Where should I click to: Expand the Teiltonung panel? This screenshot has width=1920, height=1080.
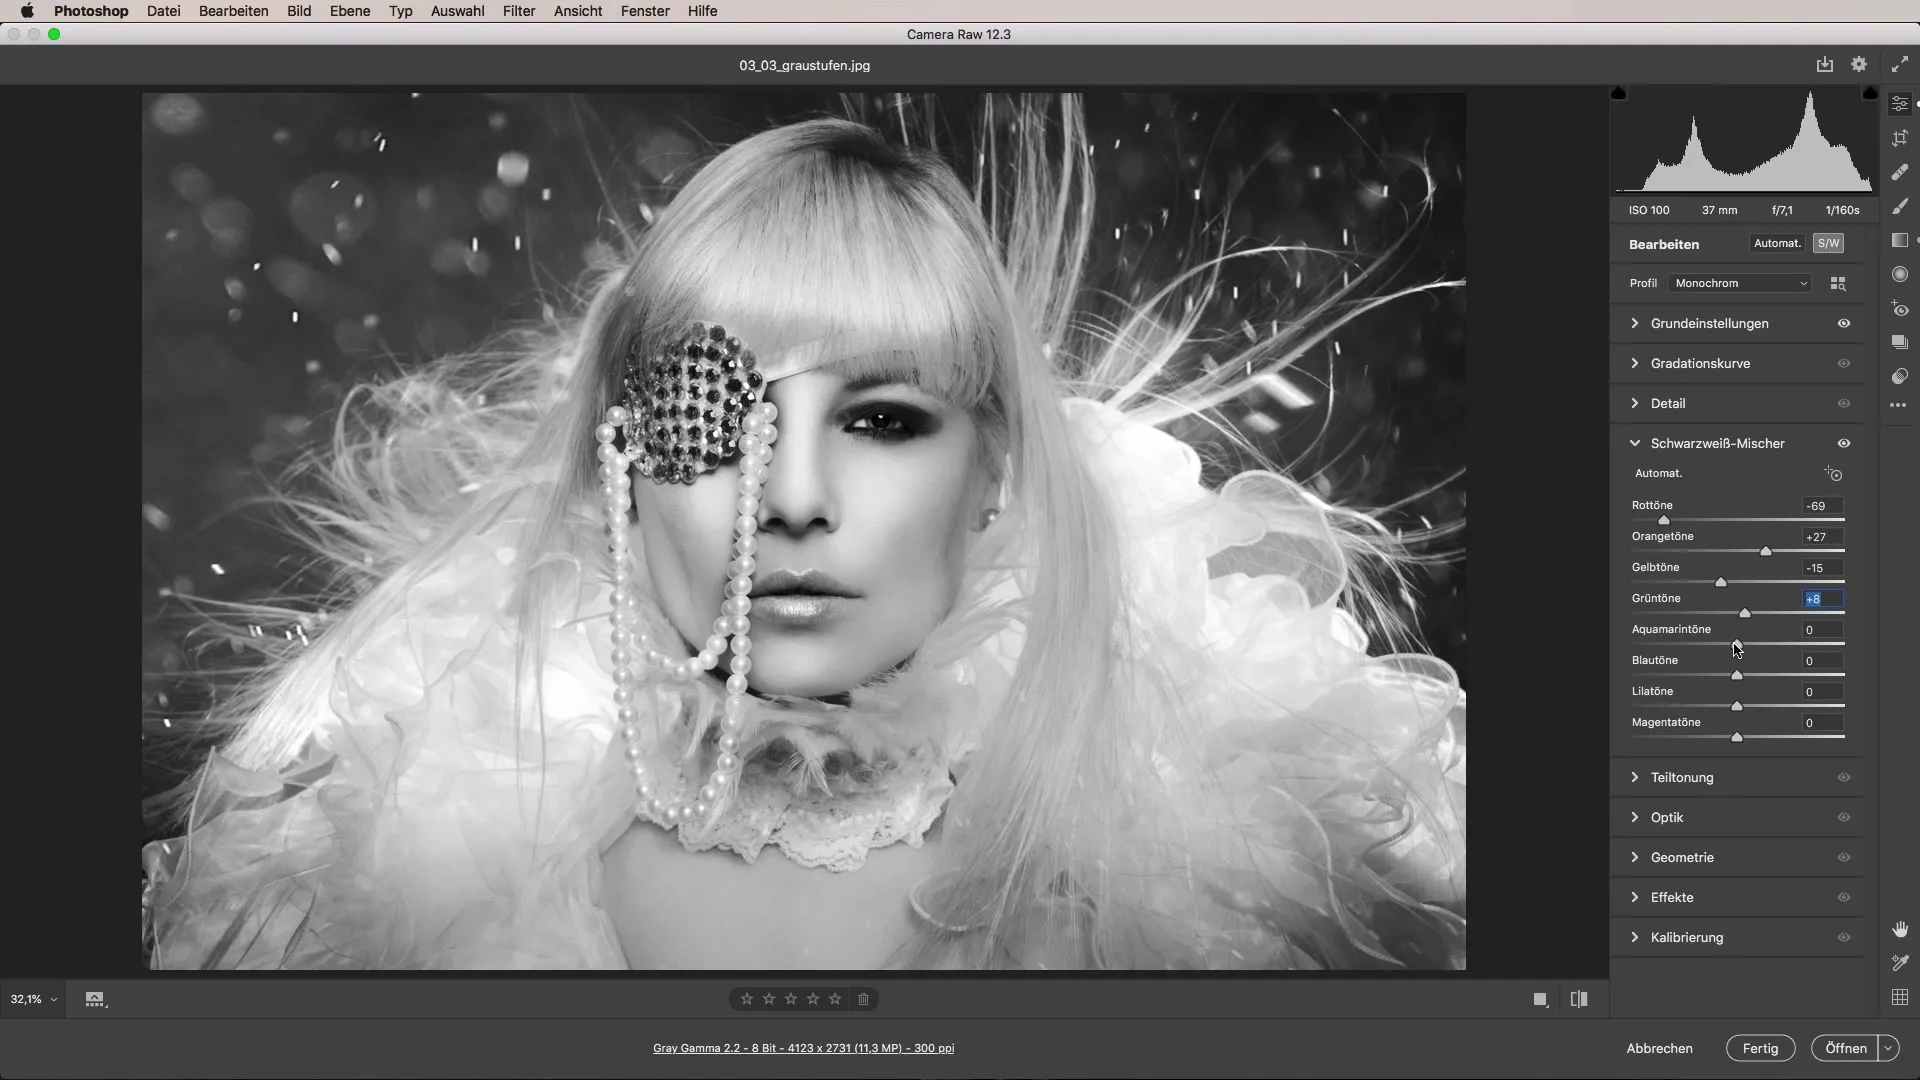click(x=1635, y=777)
